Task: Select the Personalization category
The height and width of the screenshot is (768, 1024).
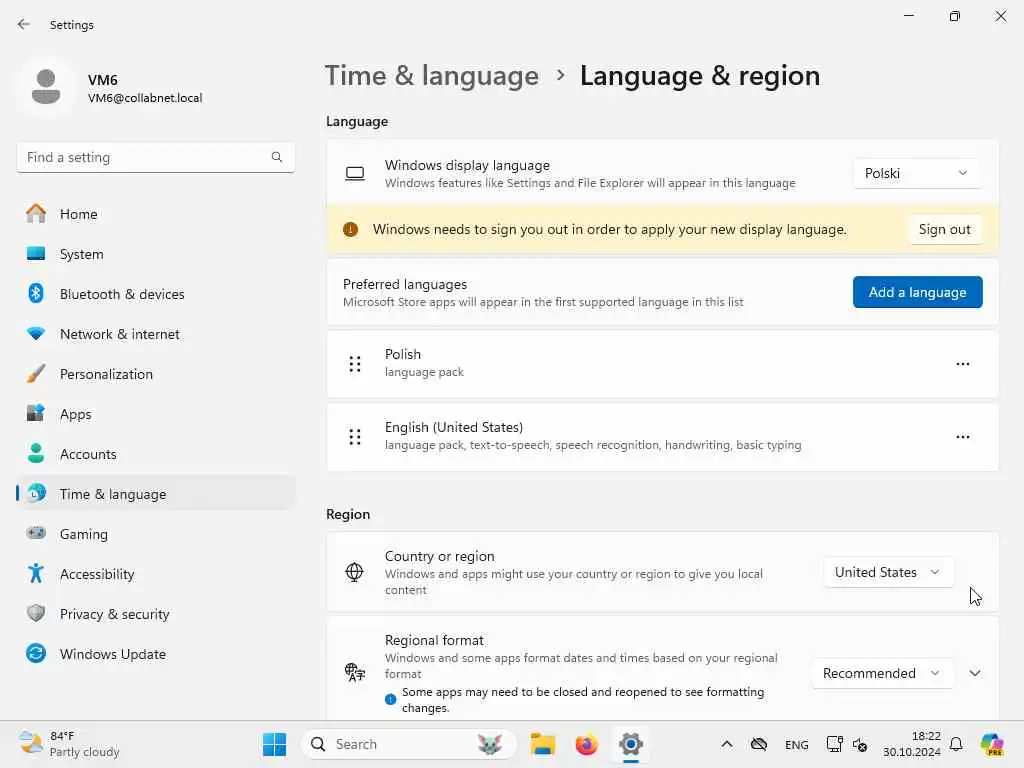Action: 156,374
